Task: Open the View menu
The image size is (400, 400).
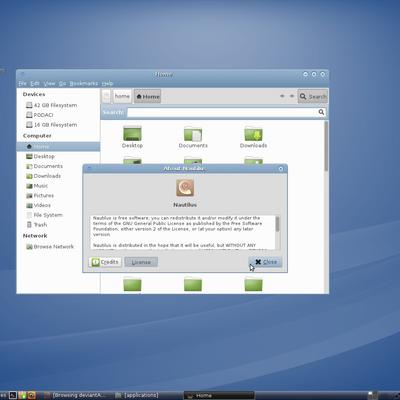Action: click(49, 83)
